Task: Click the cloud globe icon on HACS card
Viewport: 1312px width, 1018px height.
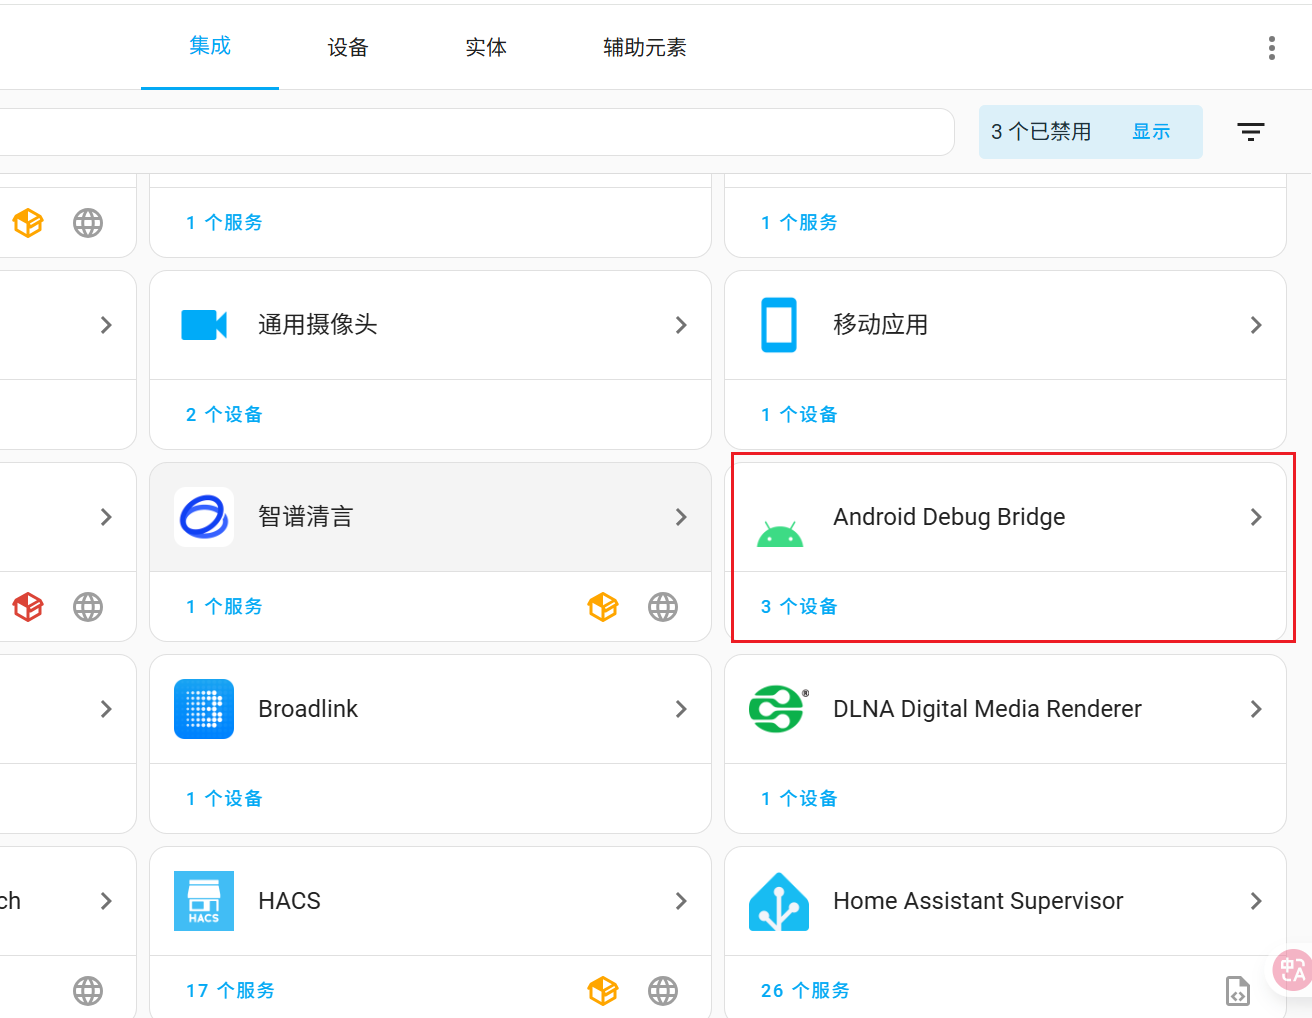Action: (x=663, y=991)
